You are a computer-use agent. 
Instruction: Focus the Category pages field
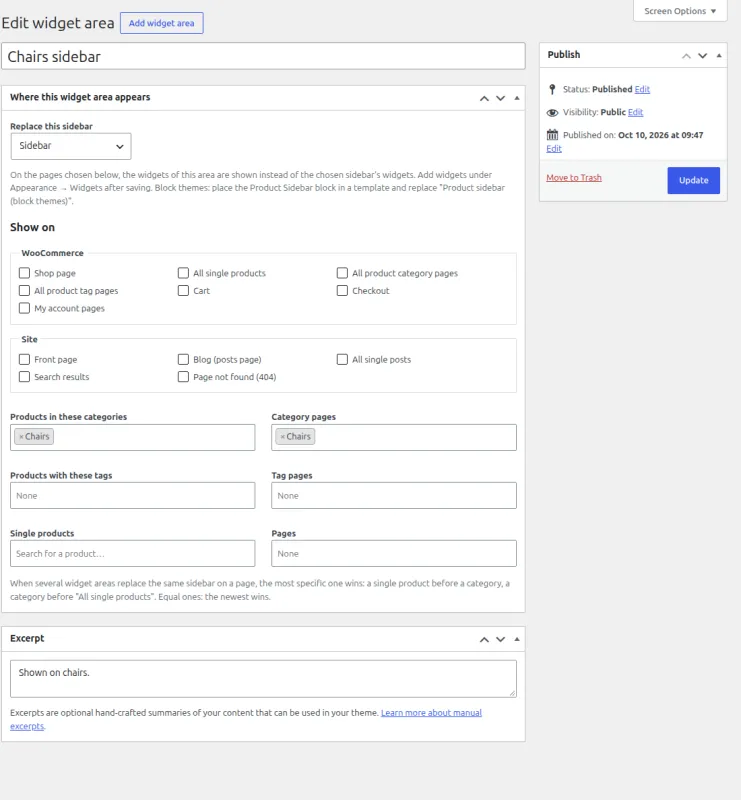(394, 437)
